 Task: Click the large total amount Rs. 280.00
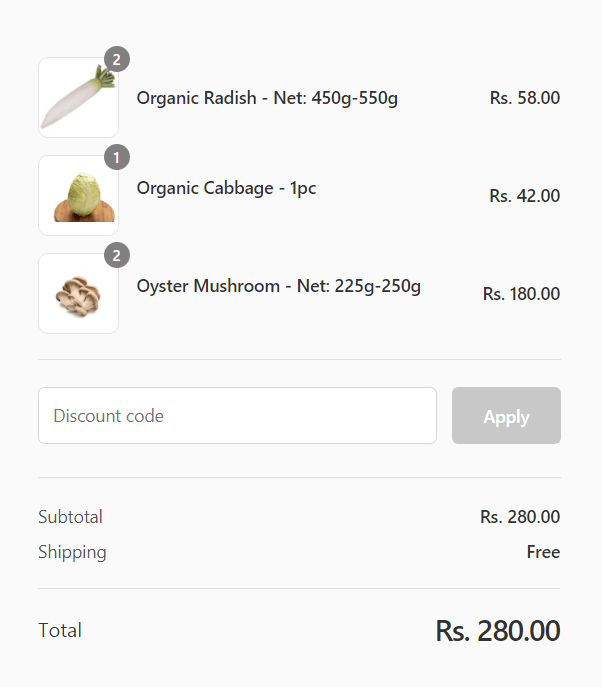497,631
